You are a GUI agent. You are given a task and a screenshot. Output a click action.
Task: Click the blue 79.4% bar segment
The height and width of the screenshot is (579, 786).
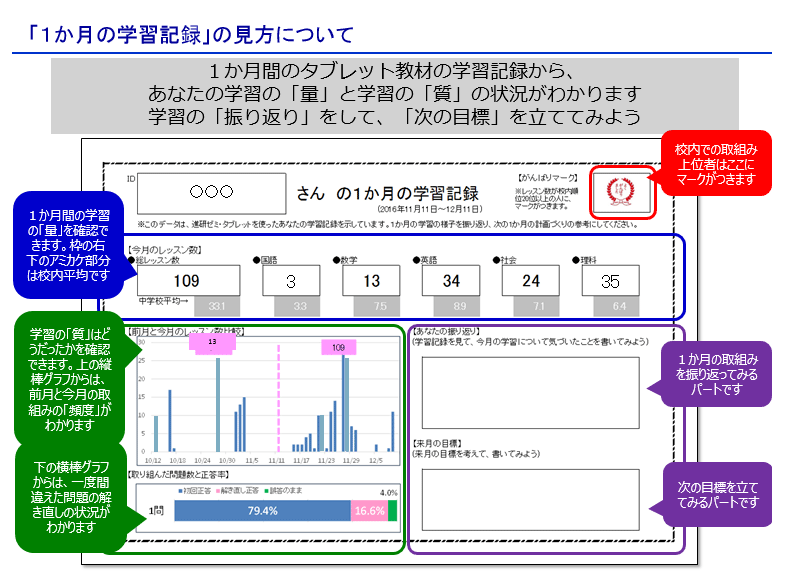point(262,511)
